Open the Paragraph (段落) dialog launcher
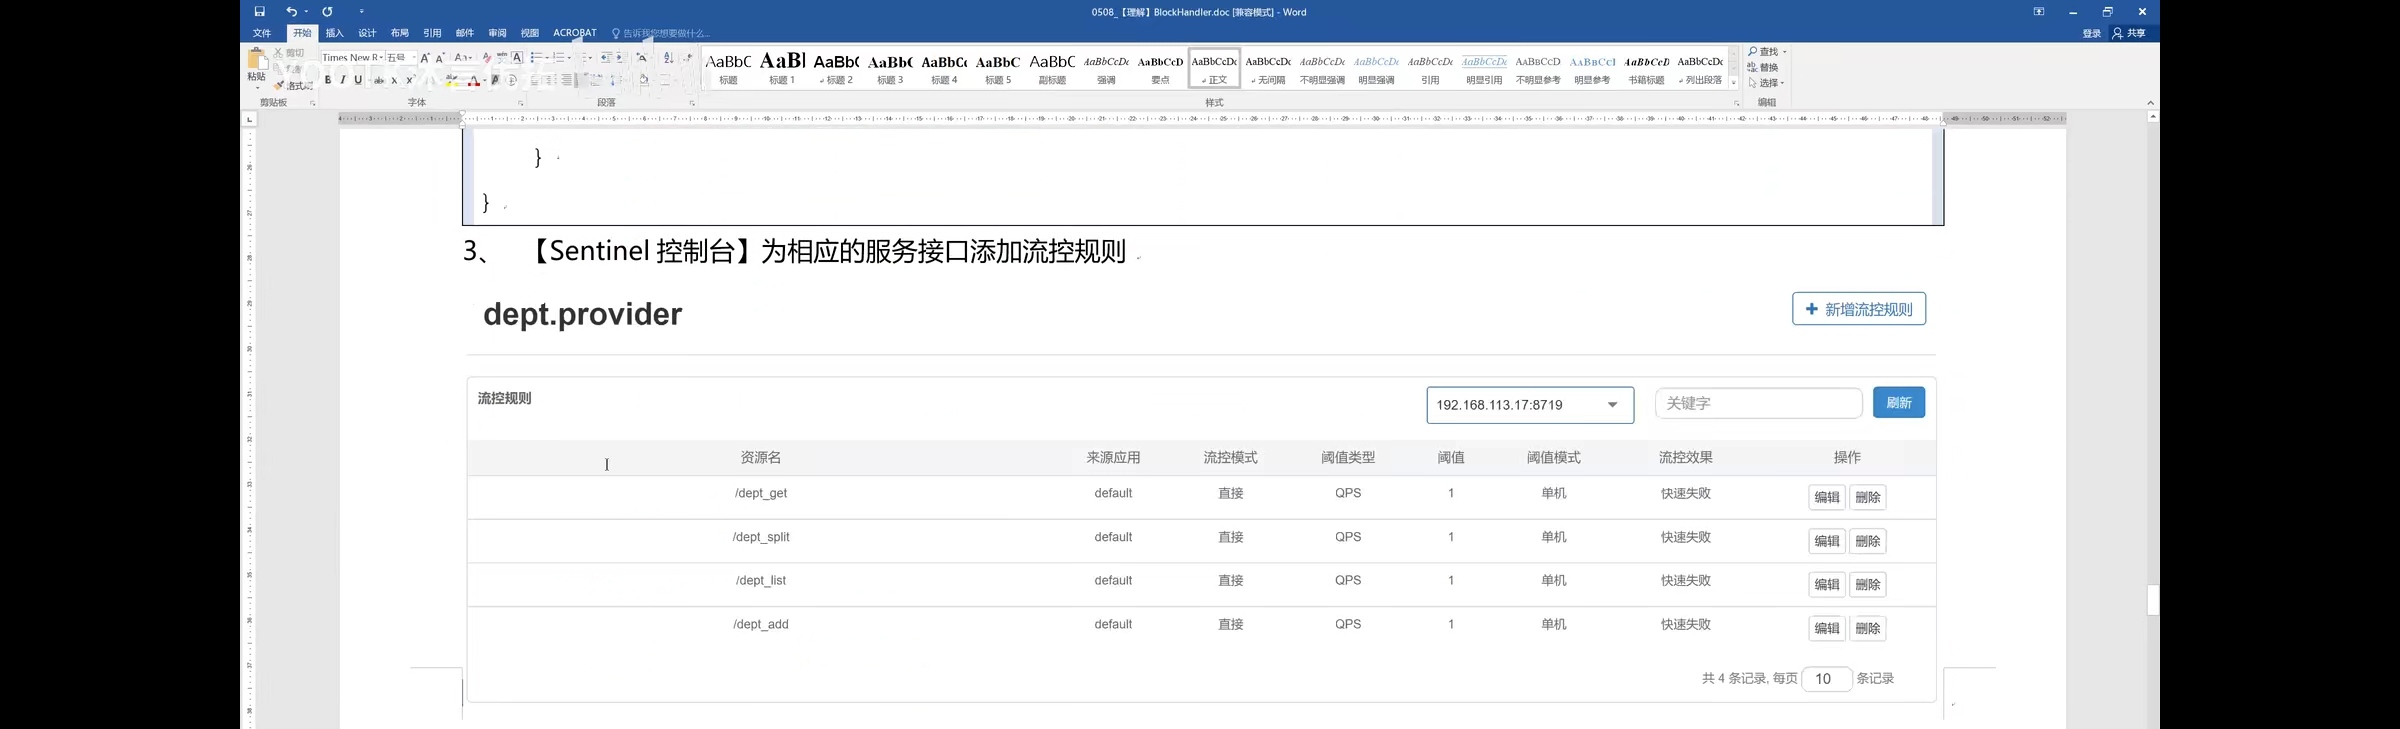The image size is (2400, 729). pos(692,104)
